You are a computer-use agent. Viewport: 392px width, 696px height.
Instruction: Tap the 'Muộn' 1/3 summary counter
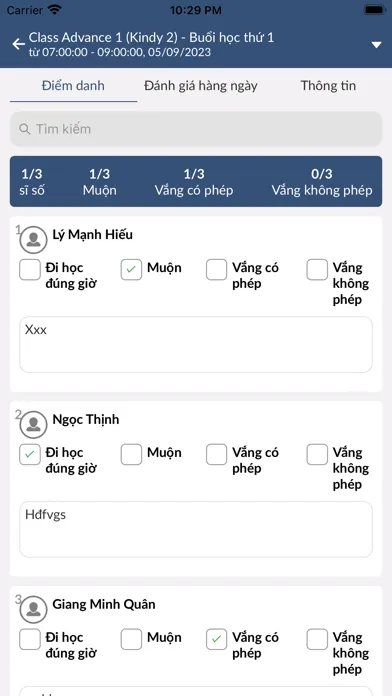[99, 182]
